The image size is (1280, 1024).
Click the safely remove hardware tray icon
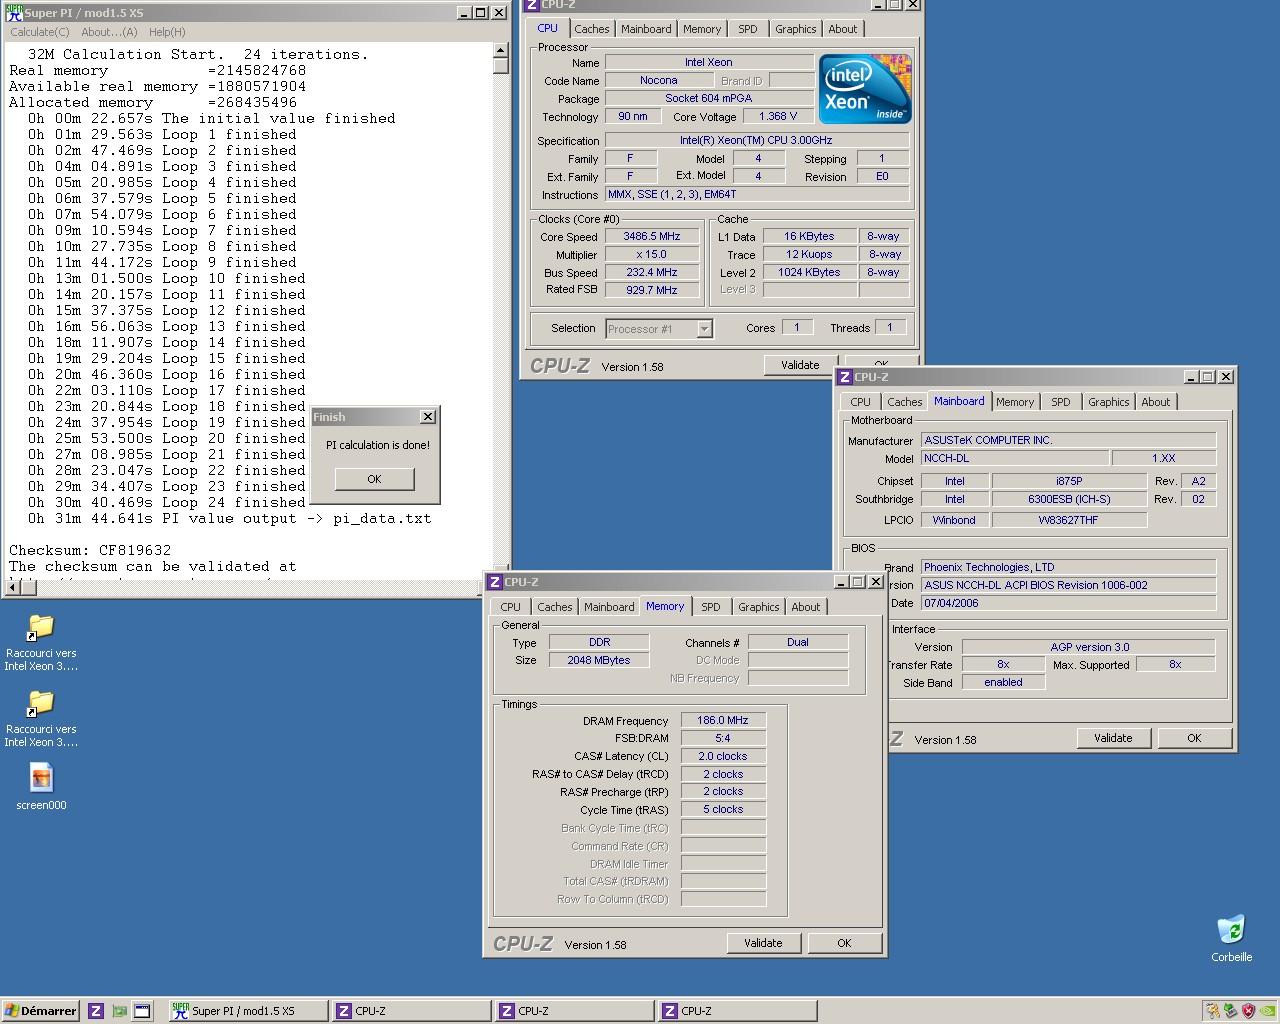coord(1231,1011)
